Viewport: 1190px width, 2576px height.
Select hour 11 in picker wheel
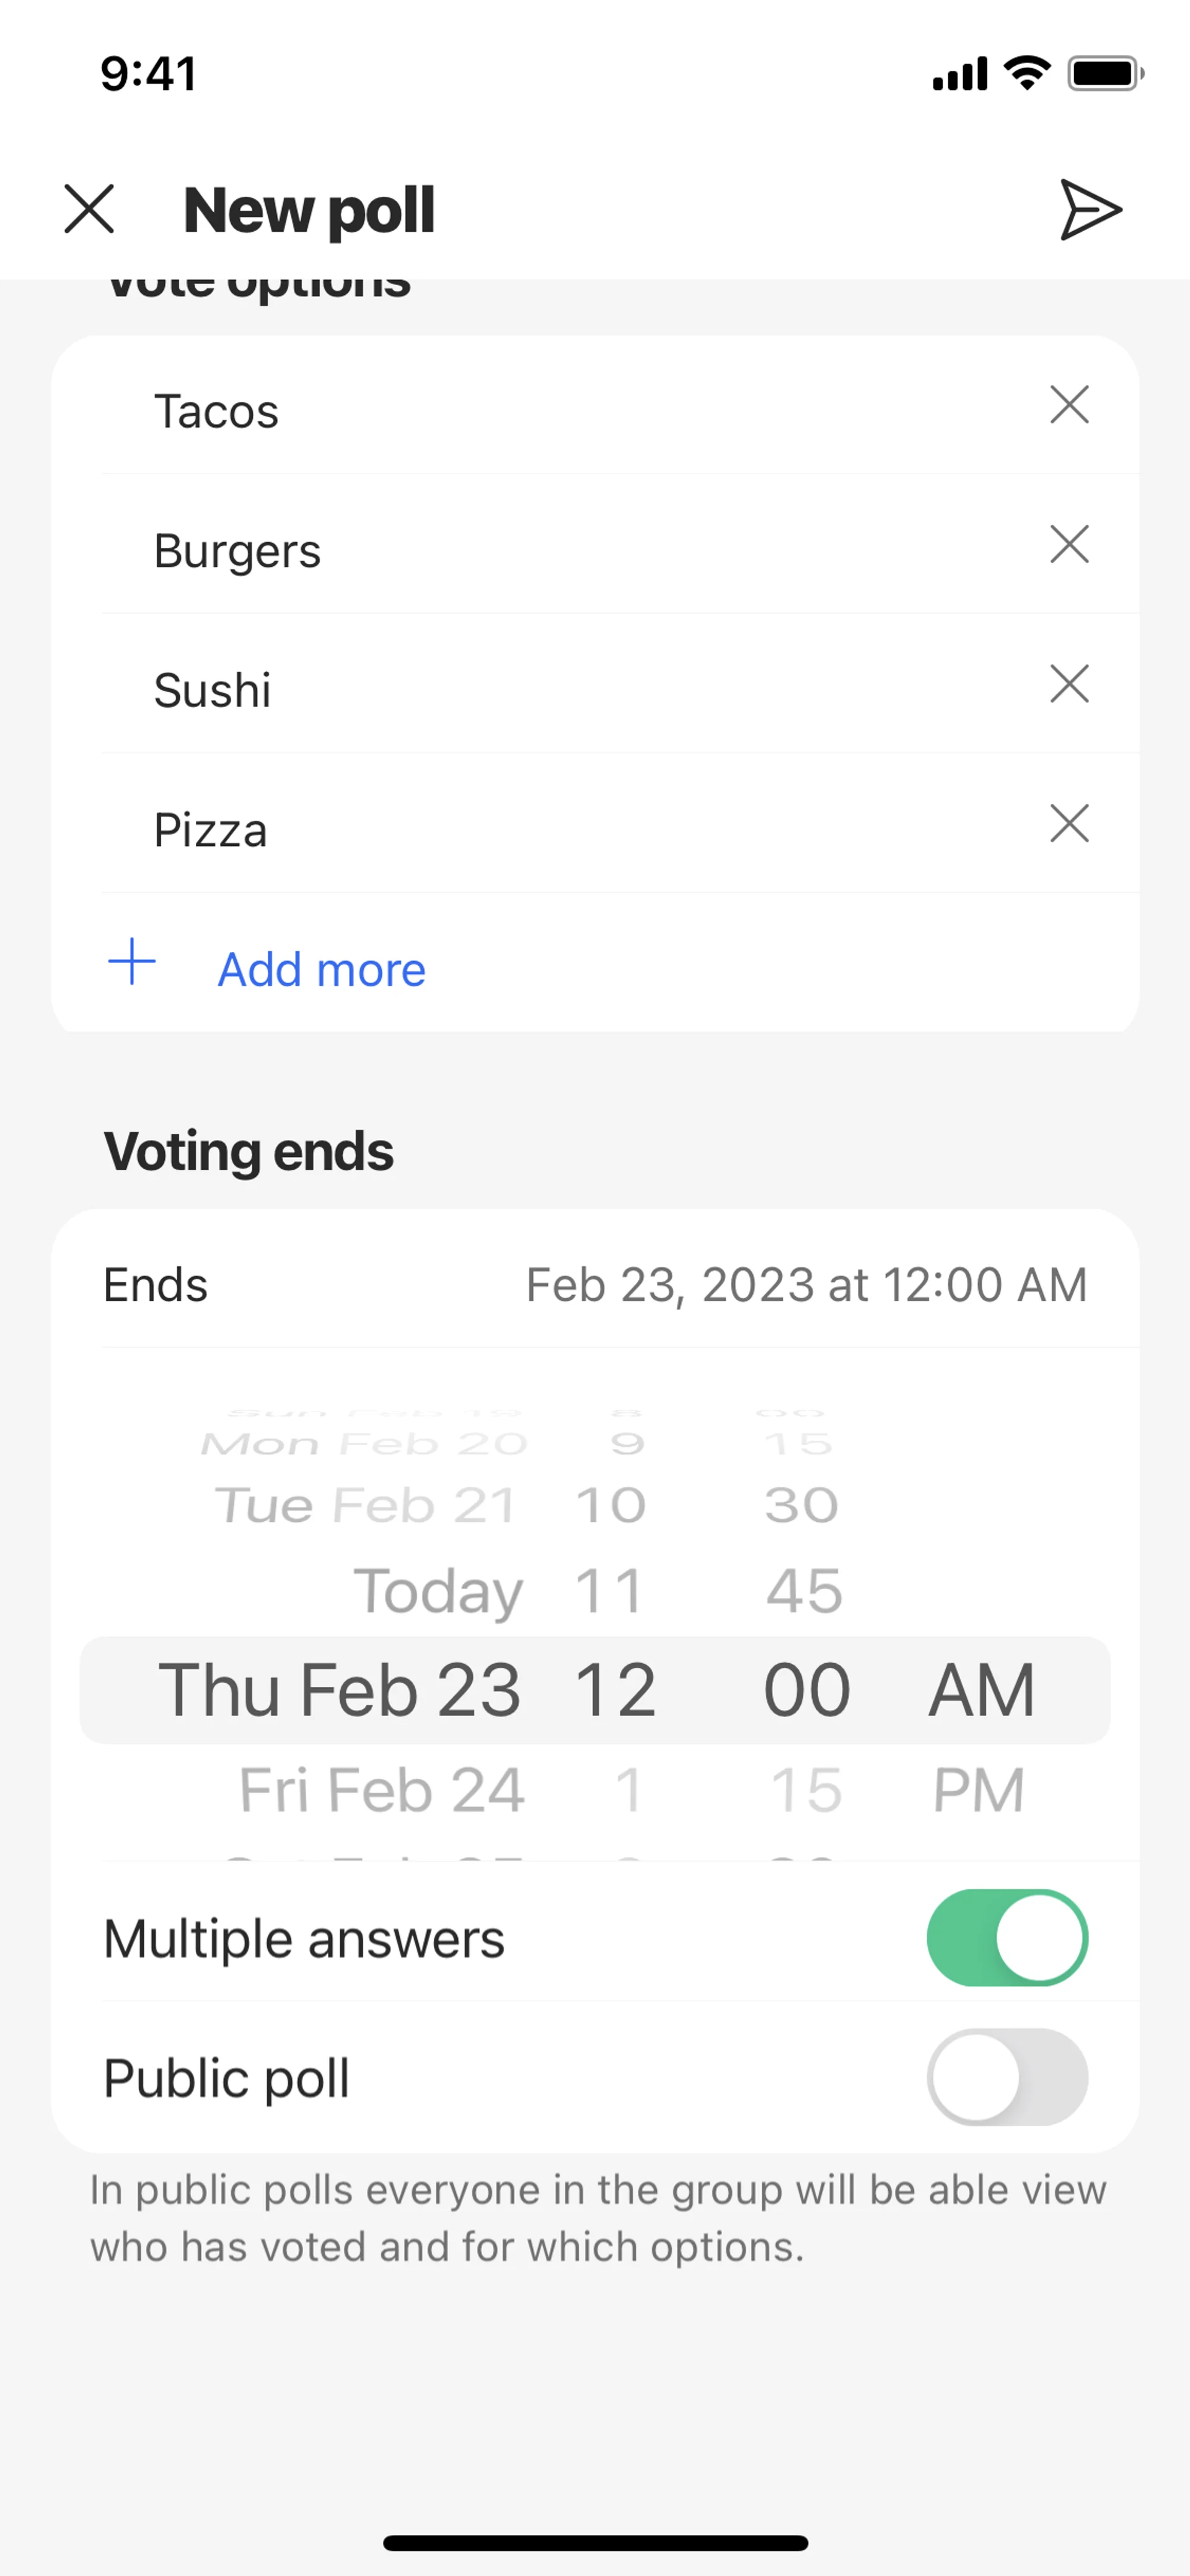(x=609, y=1591)
